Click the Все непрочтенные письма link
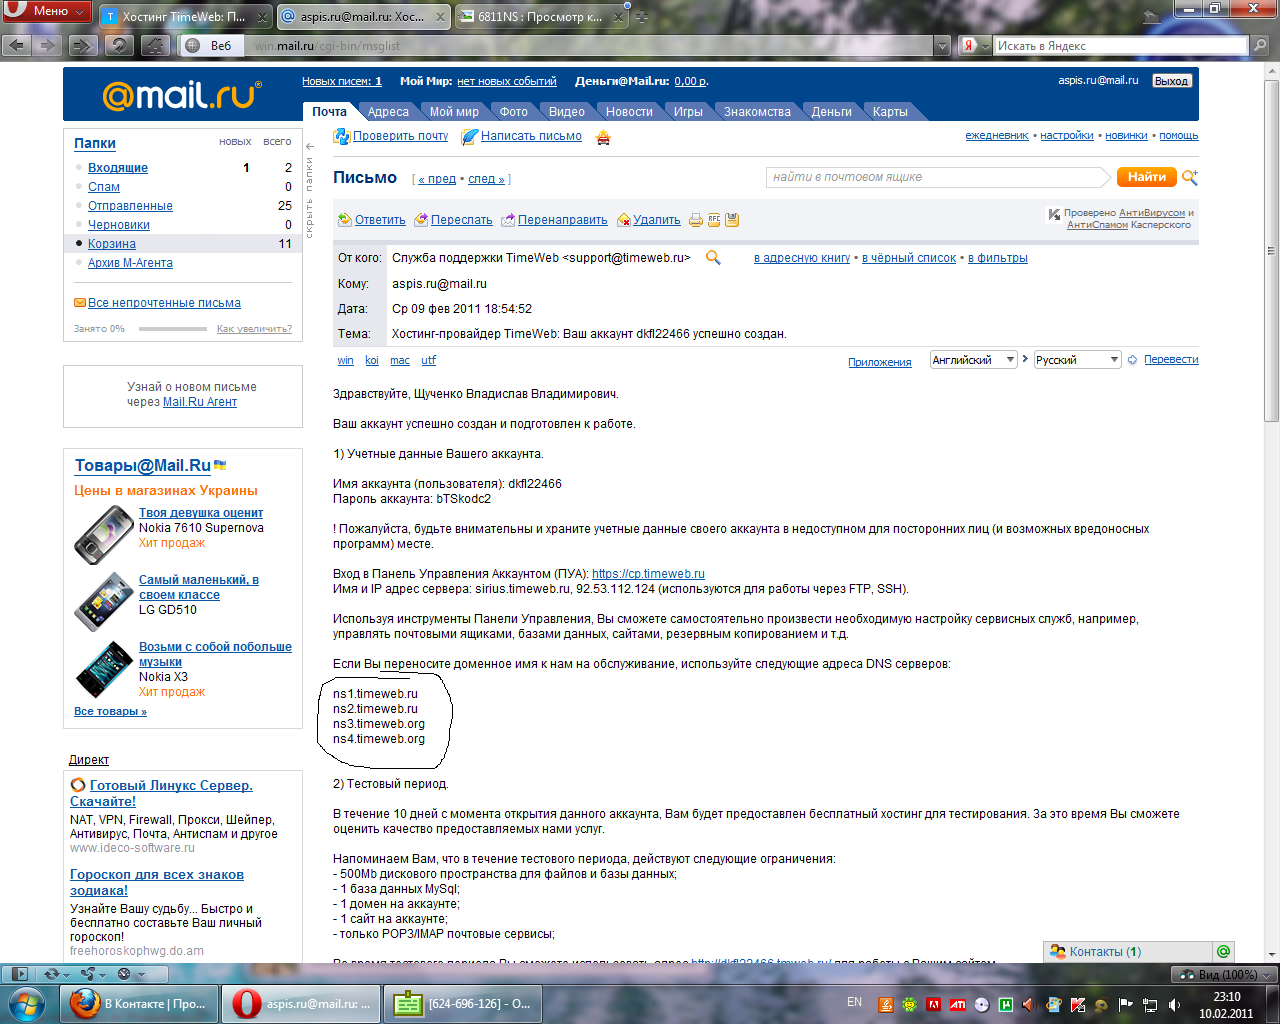The width and height of the screenshot is (1280, 1024). 164,303
